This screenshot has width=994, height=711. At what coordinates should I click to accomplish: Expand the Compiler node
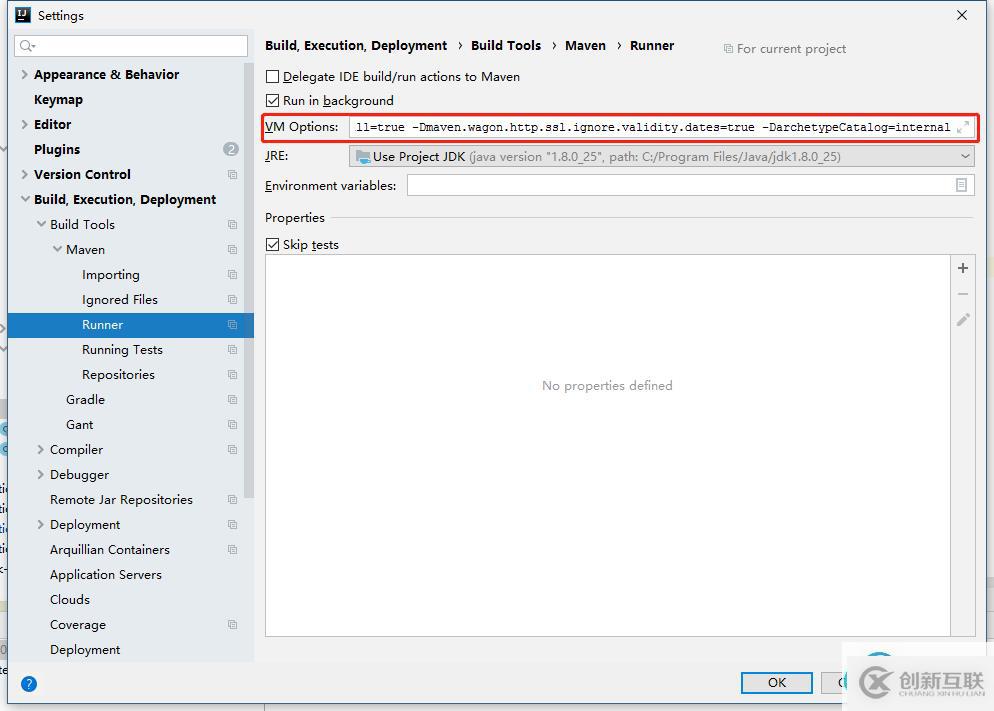41,449
